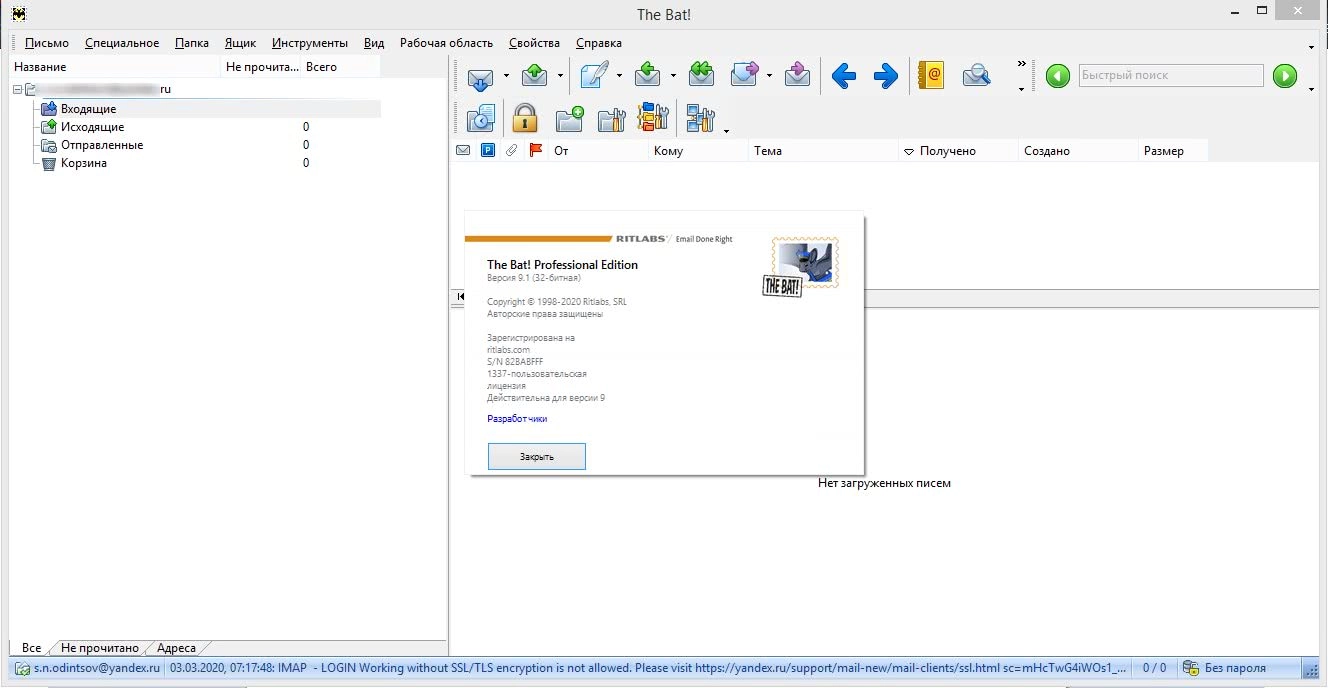The image size is (1328, 688).
Task: Expand hidden toolbar buttons chevron
Action: [1021, 65]
